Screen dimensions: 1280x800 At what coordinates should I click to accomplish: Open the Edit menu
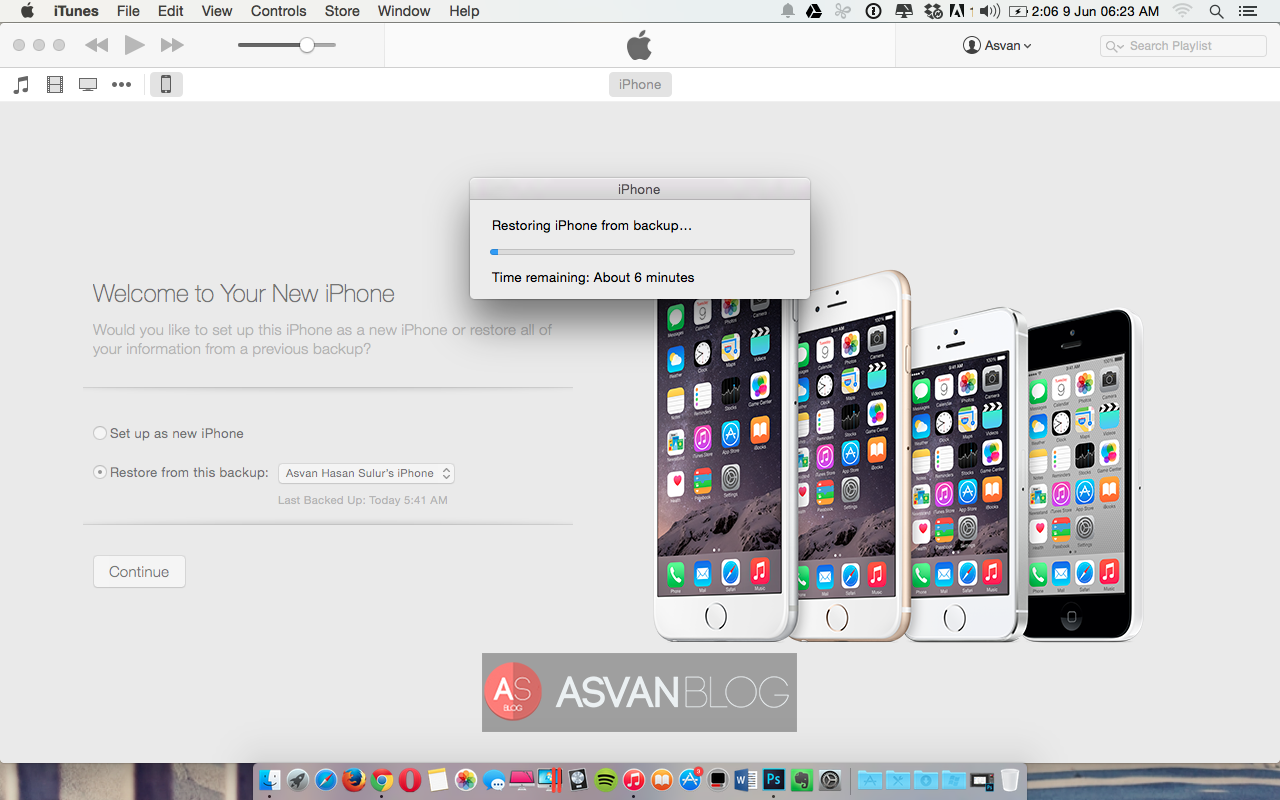(x=171, y=11)
